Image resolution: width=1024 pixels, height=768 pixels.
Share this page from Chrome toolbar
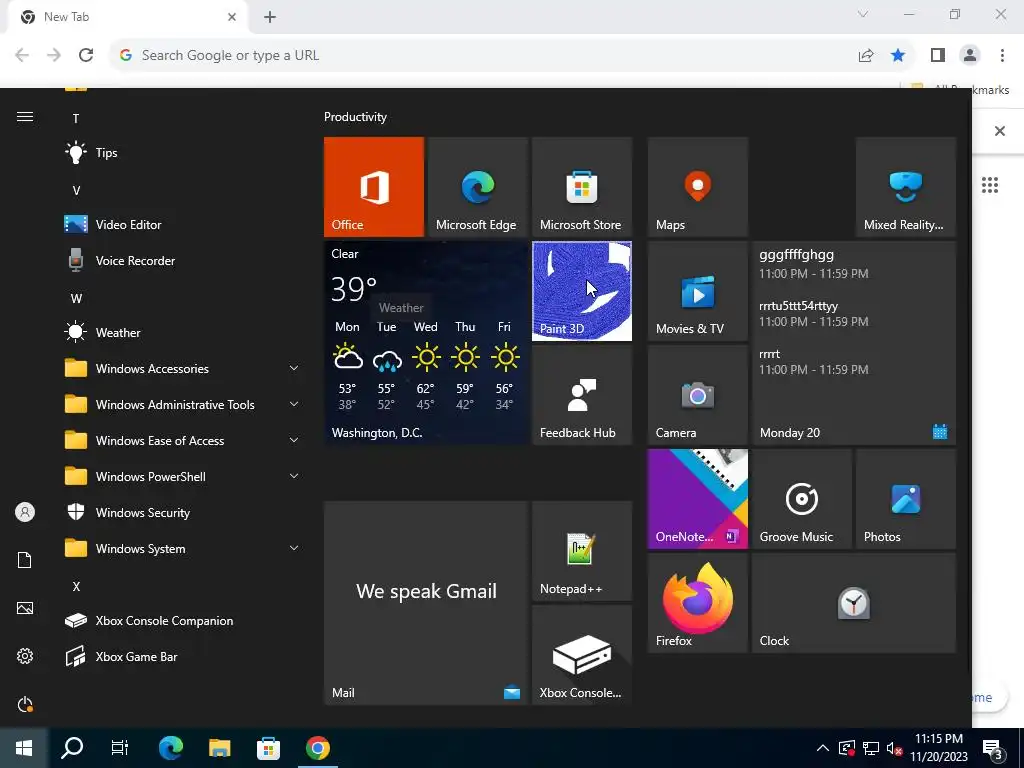(866, 56)
